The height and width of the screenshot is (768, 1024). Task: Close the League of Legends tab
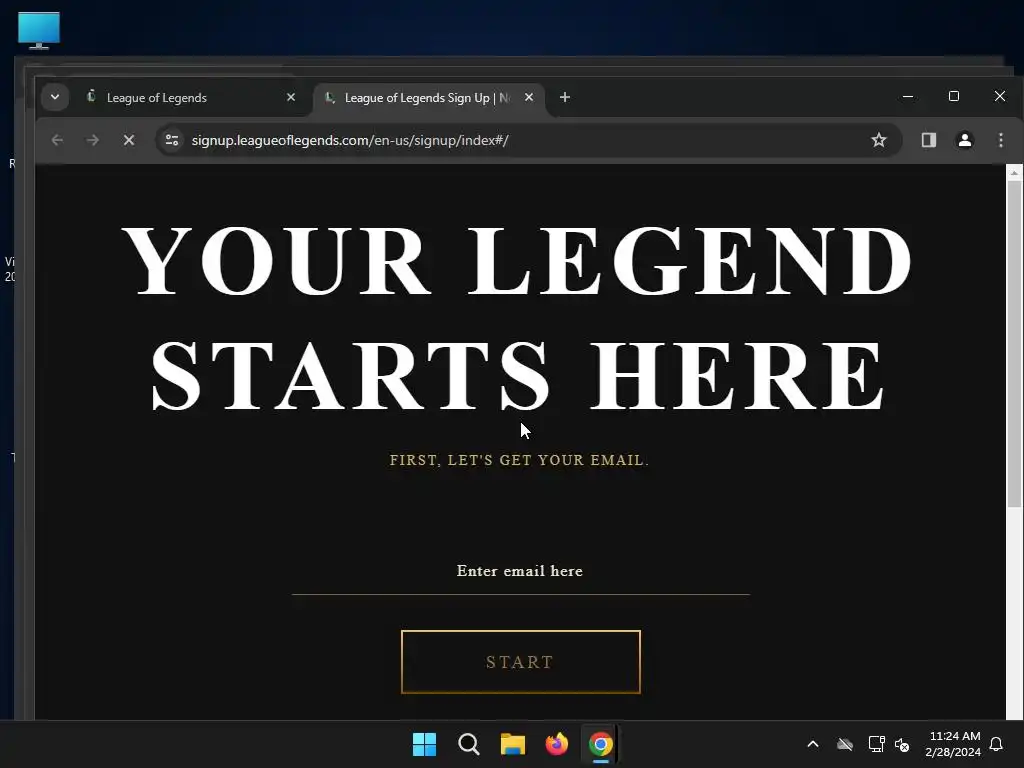pos(291,97)
